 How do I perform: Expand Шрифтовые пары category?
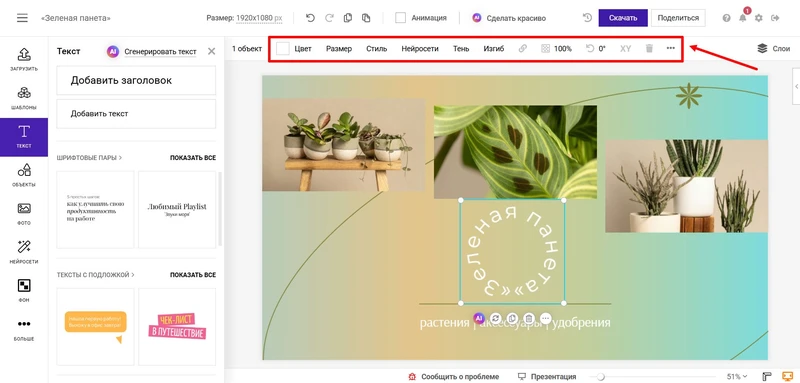(x=89, y=158)
